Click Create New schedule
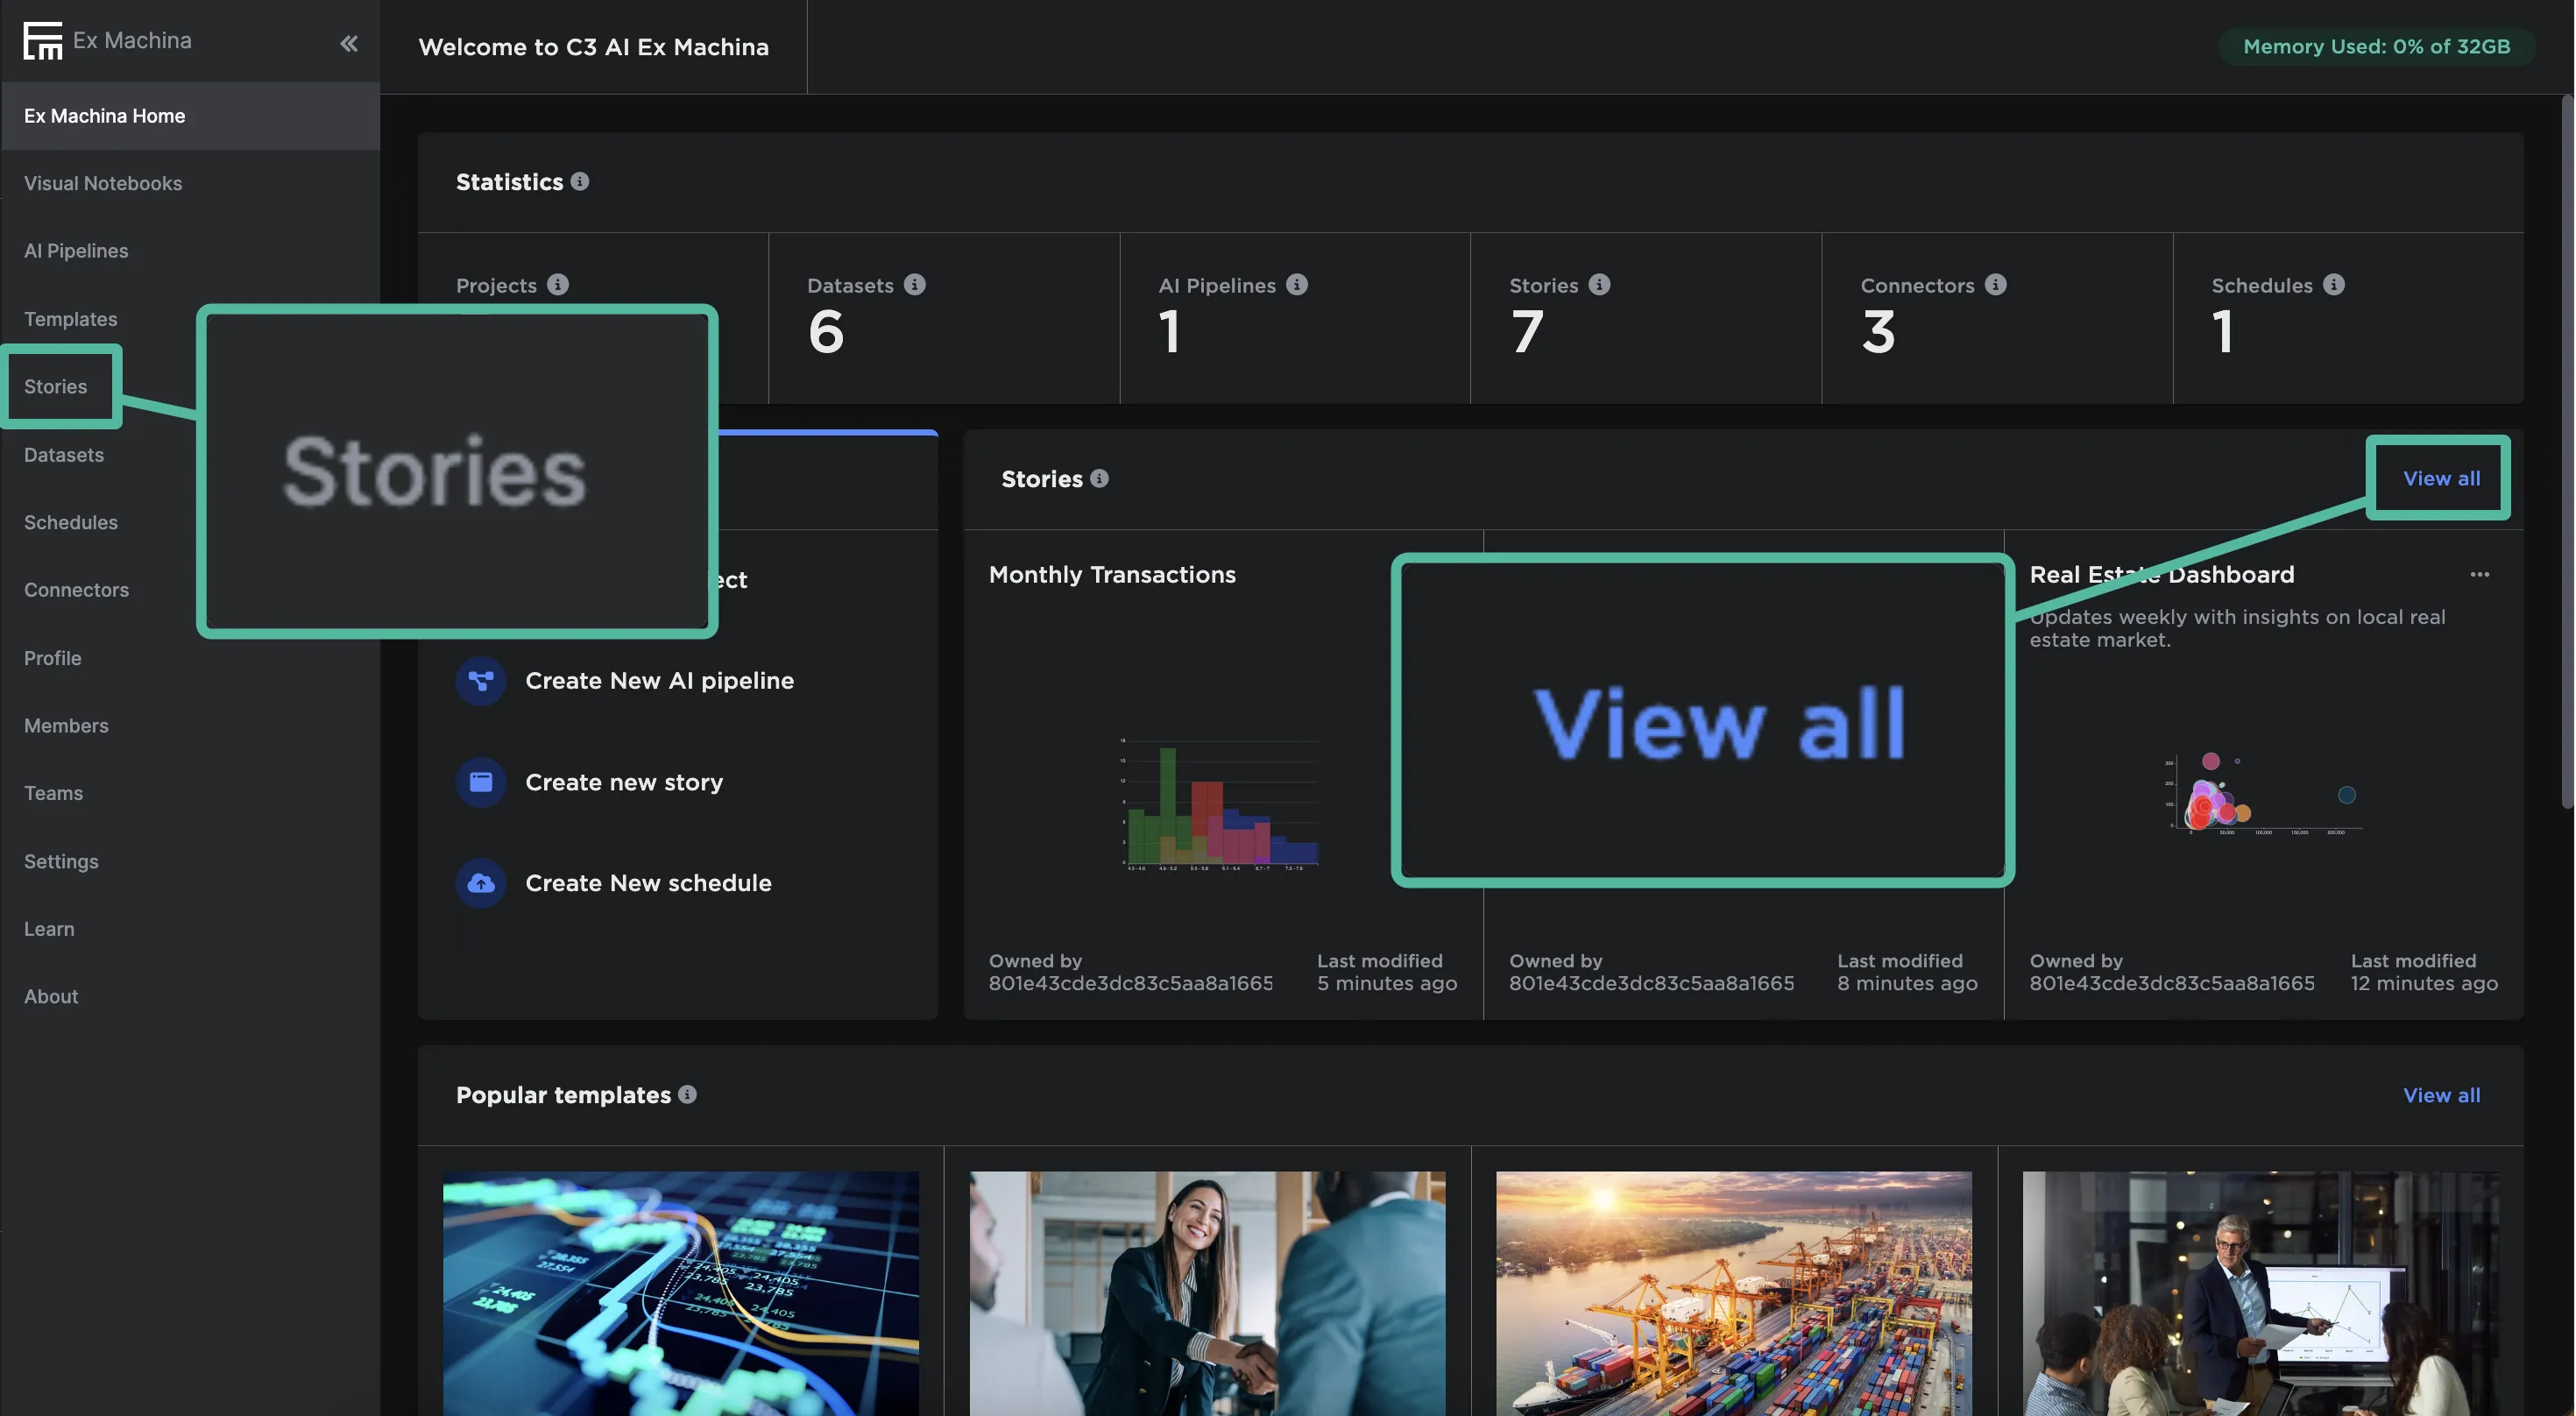Image resolution: width=2576 pixels, height=1416 pixels. point(647,883)
